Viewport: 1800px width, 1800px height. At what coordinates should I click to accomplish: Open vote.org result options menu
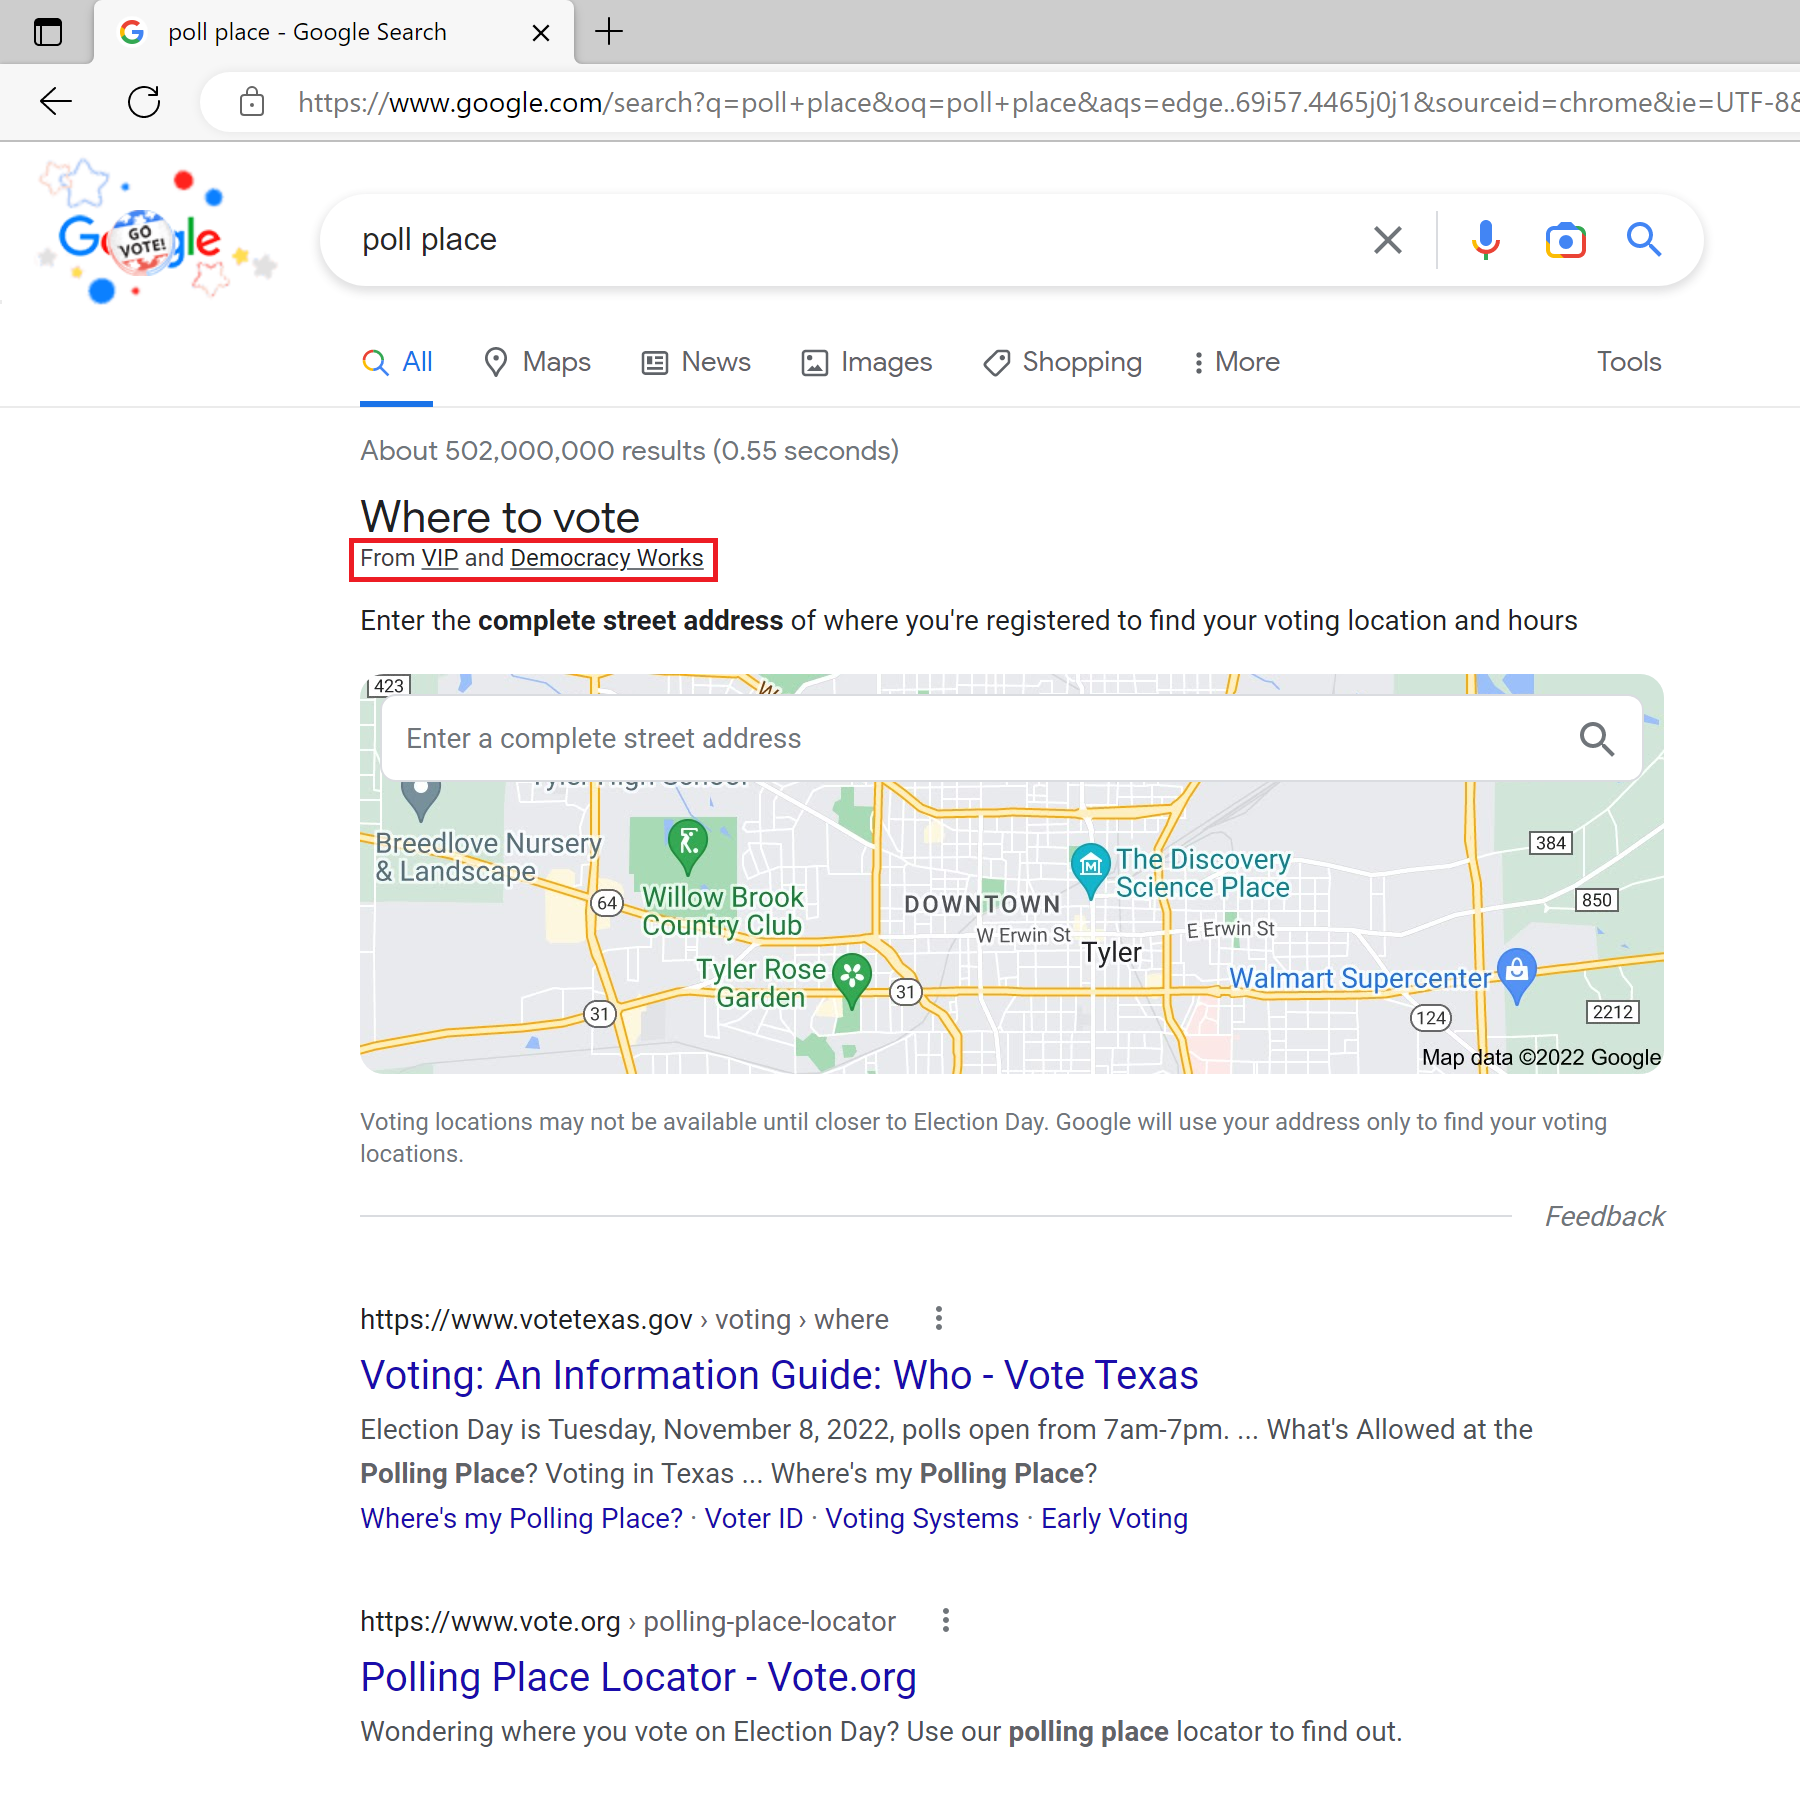(946, 1620)
